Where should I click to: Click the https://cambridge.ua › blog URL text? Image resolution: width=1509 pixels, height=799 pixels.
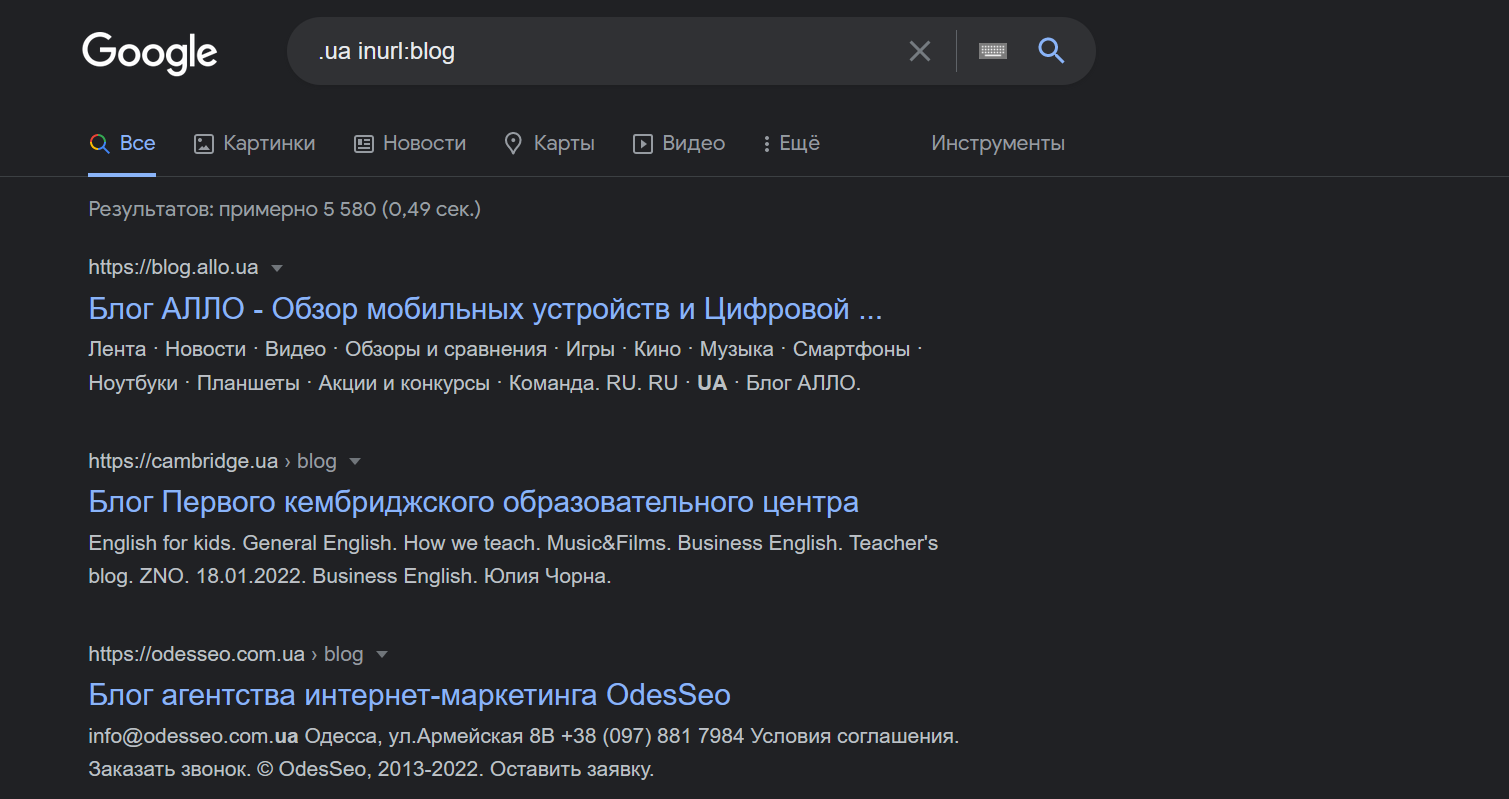coord(212,461)
